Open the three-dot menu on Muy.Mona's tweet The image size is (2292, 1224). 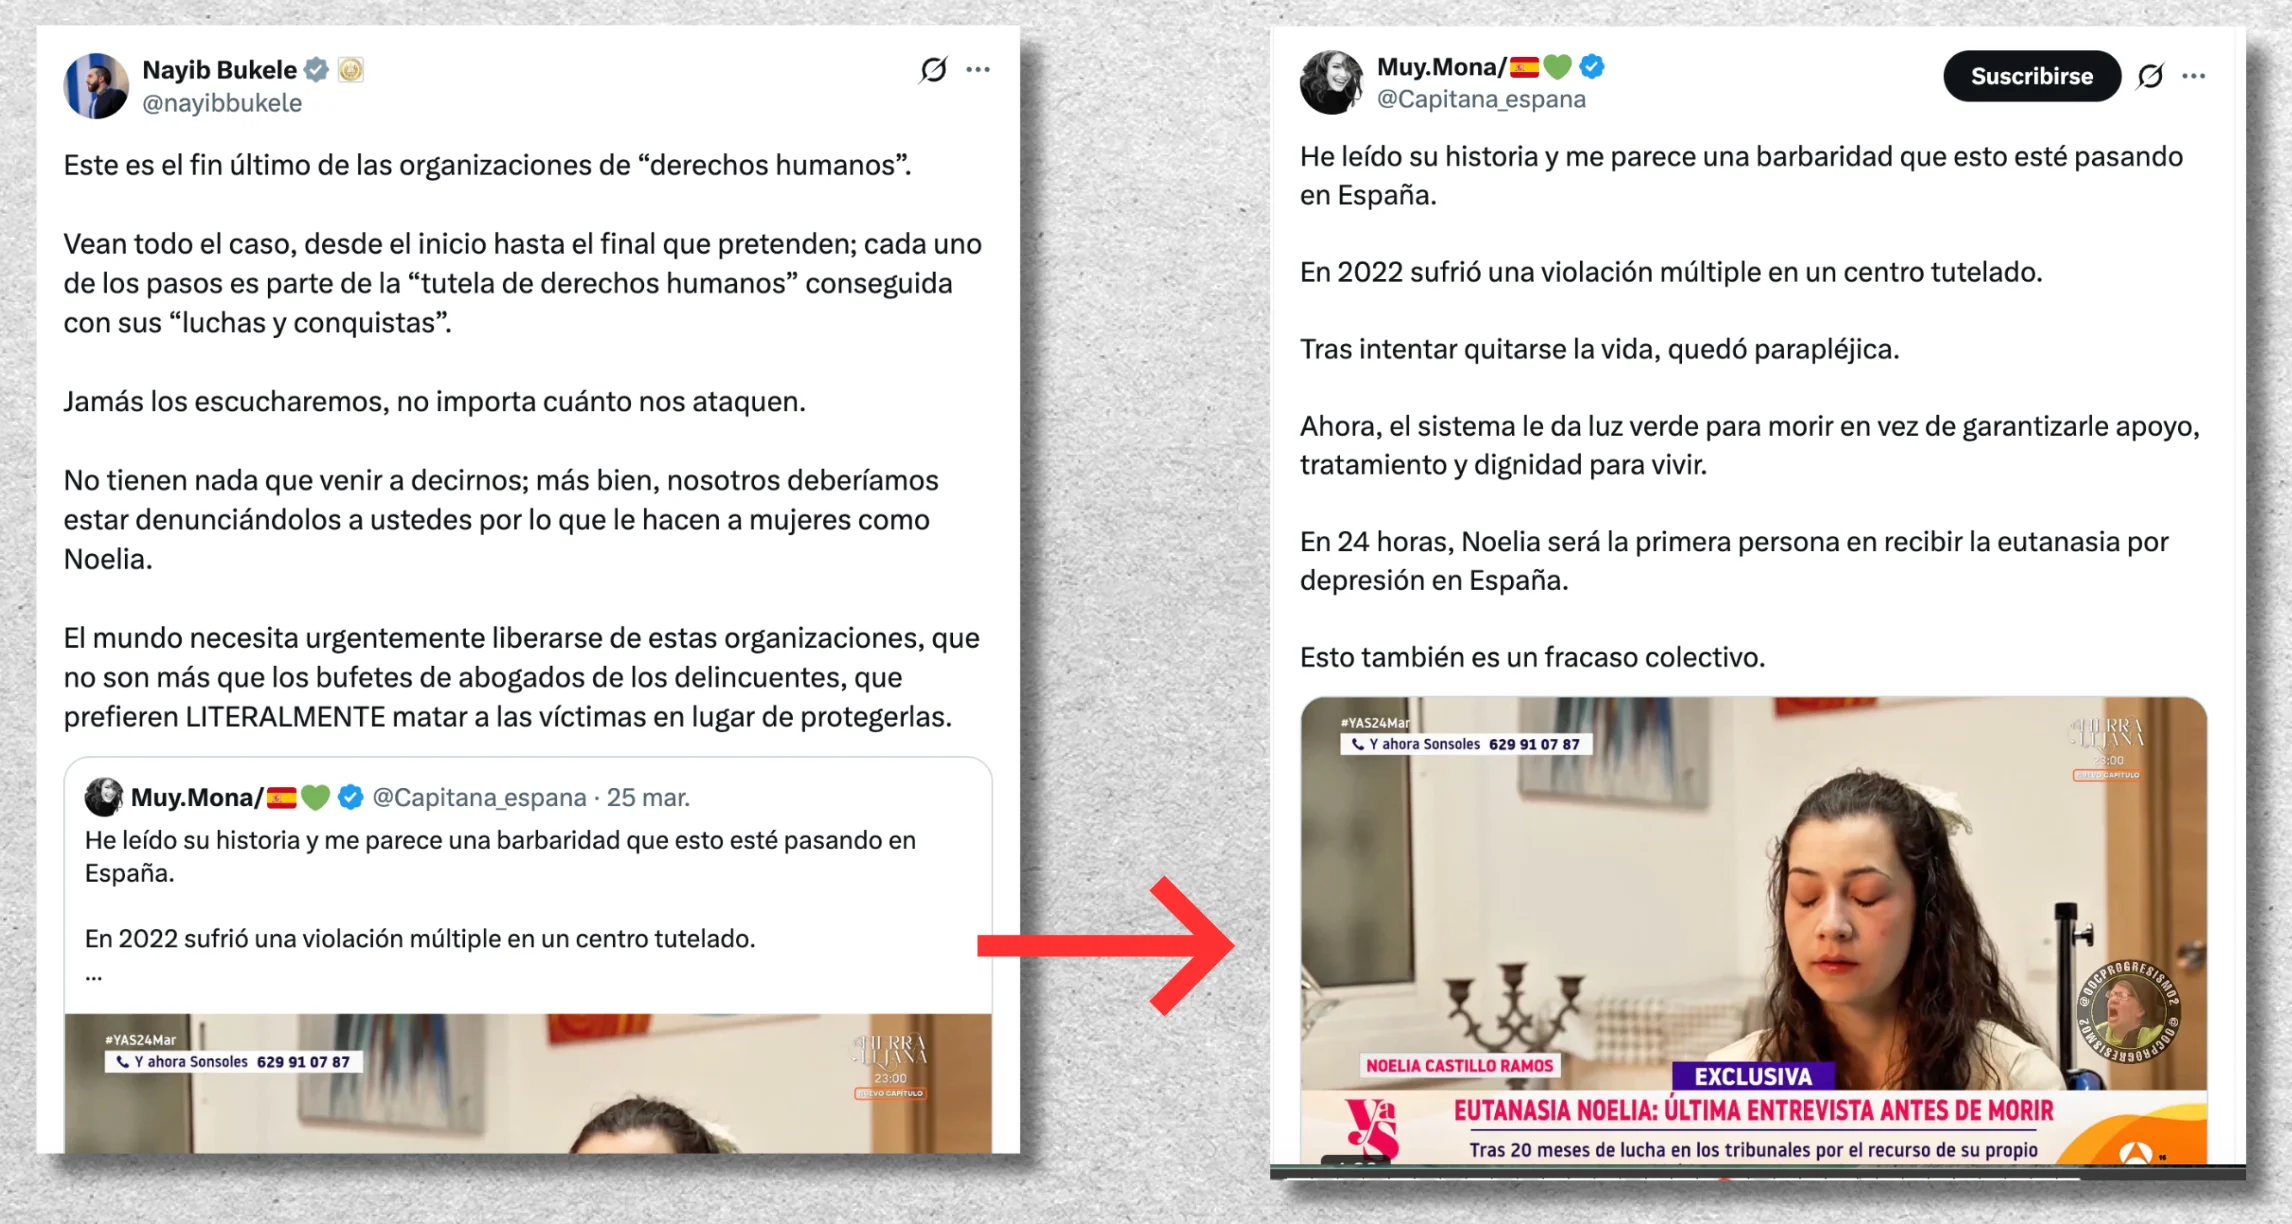point(2193,76)
